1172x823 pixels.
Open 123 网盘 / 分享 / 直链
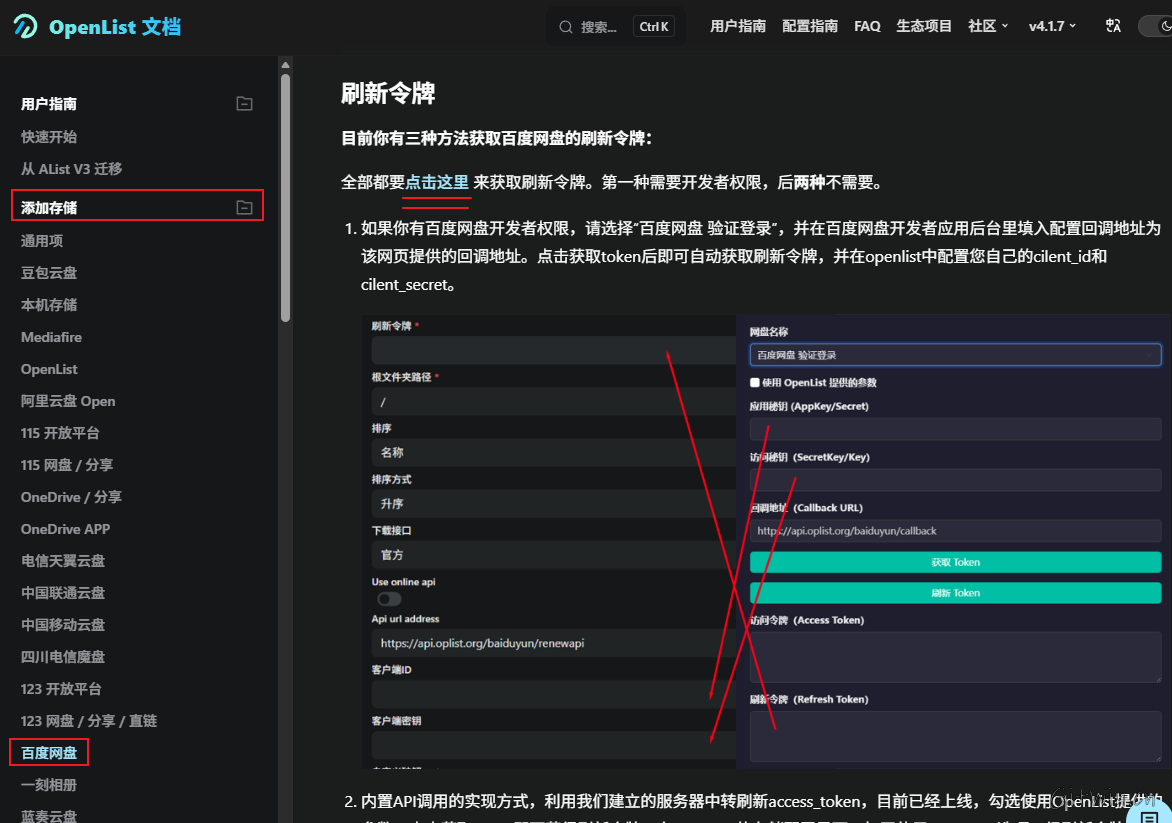[89, 721]
